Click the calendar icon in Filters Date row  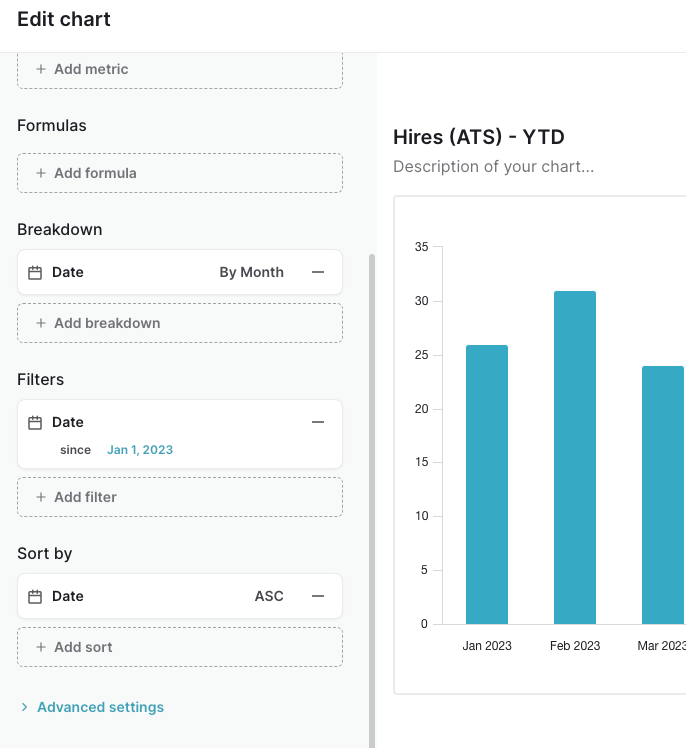click(x=35, y=423)
